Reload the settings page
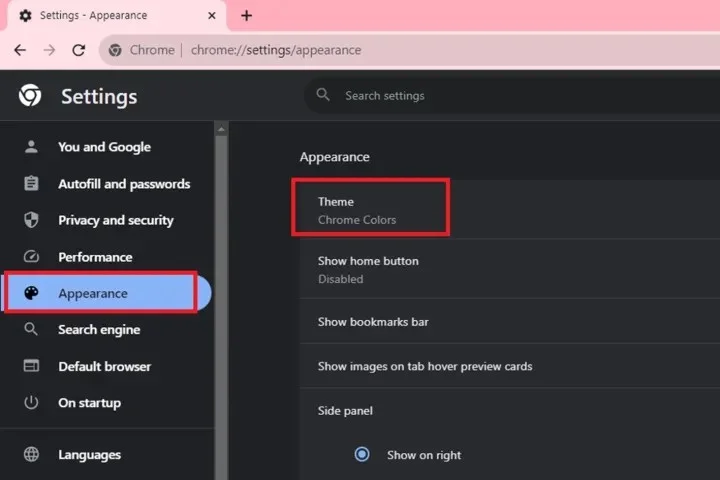This screenshot has width=720, height=480. coord(79,50)
